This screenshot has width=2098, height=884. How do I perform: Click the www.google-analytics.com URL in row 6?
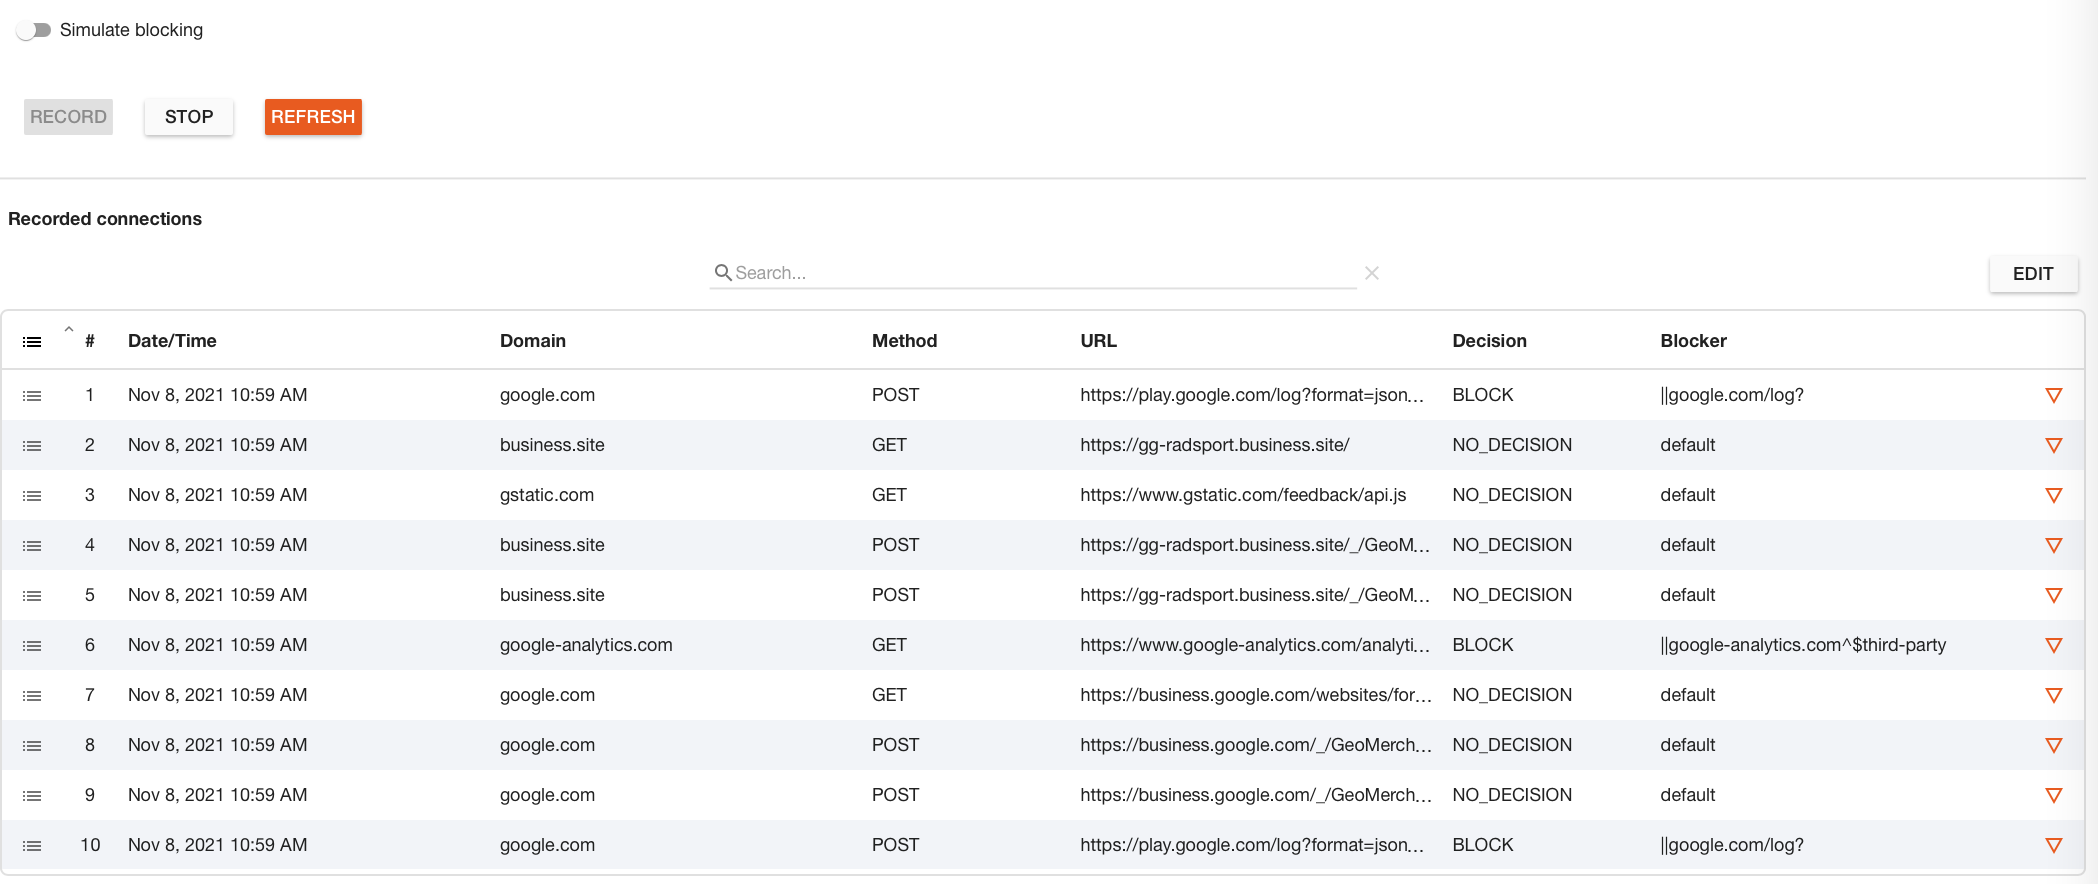click(x=1255, y=645)
